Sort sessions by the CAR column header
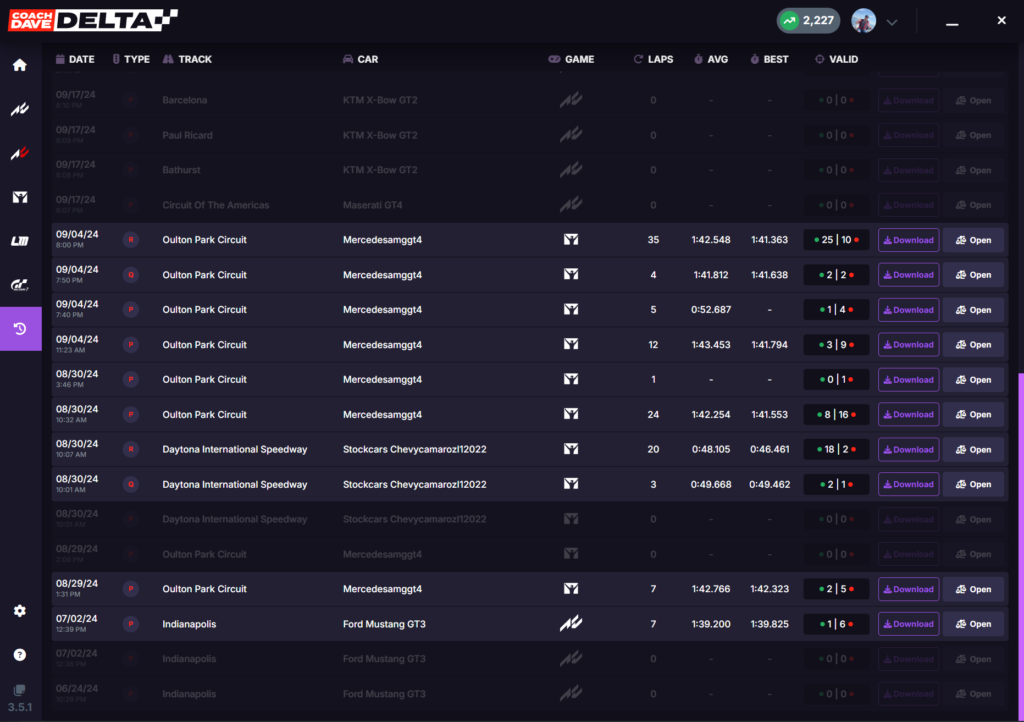Viewport: 1024px width, 722px height. tap(360, 59)
